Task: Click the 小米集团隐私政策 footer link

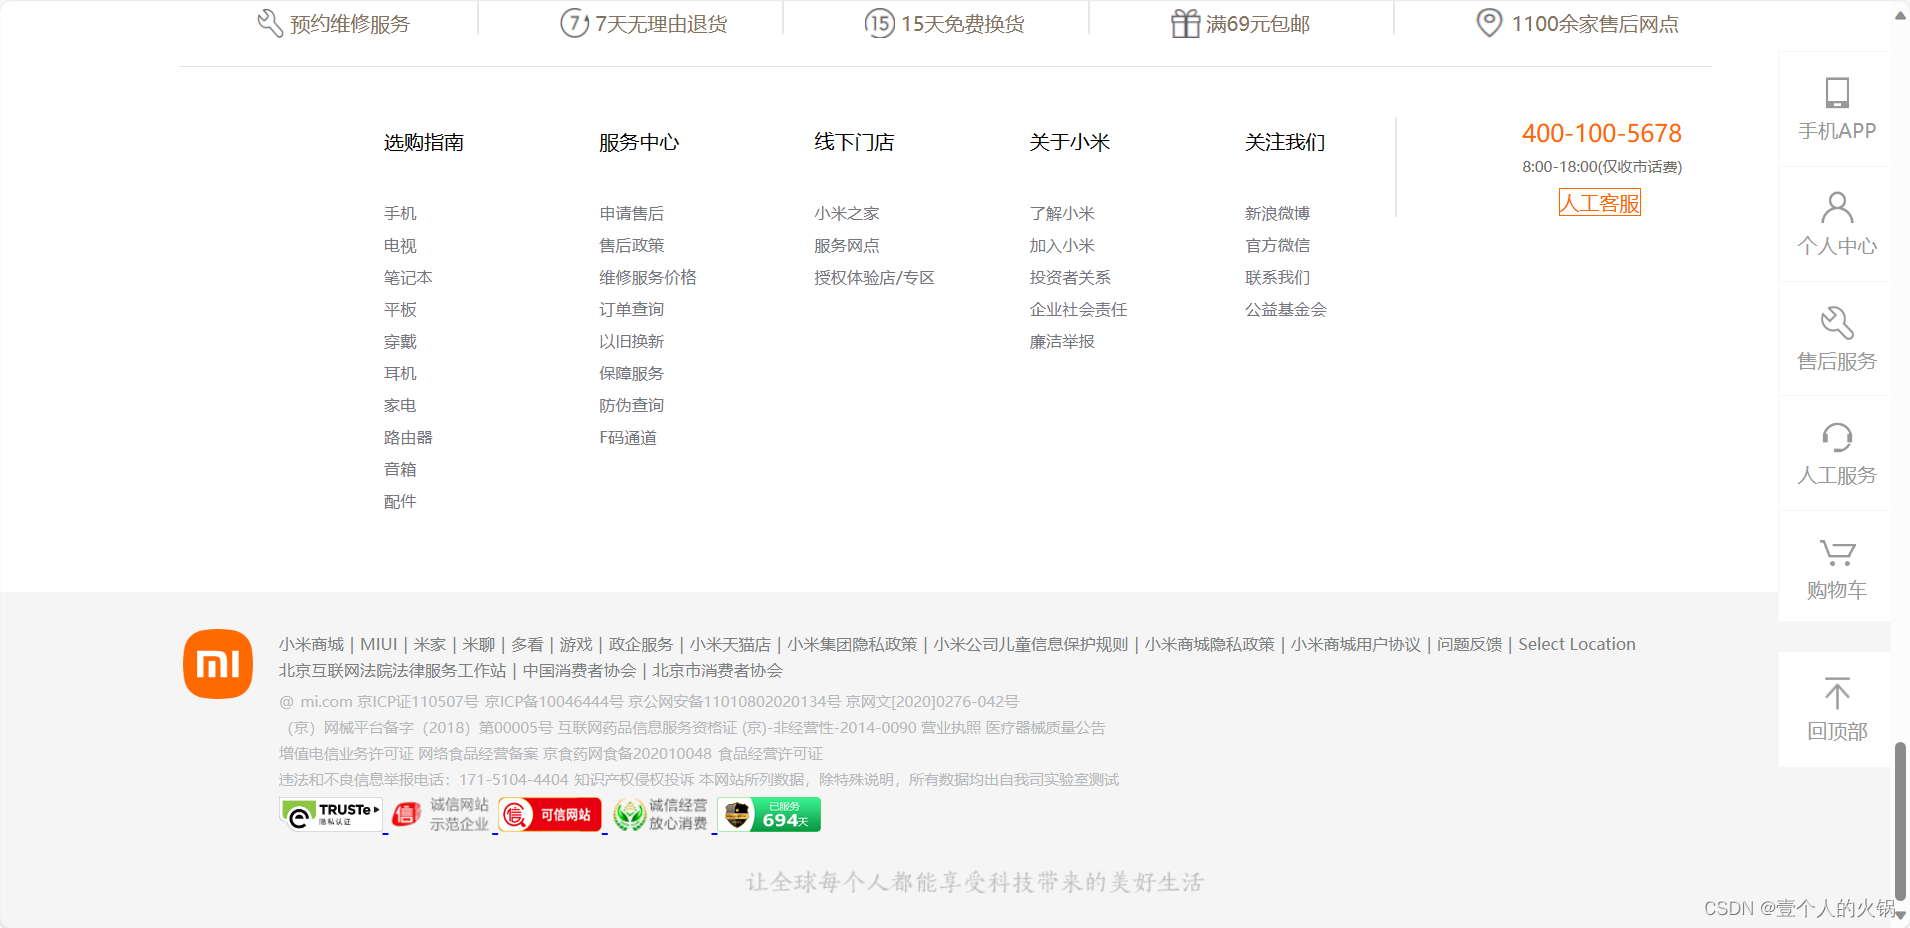Action: coord(852,644)
